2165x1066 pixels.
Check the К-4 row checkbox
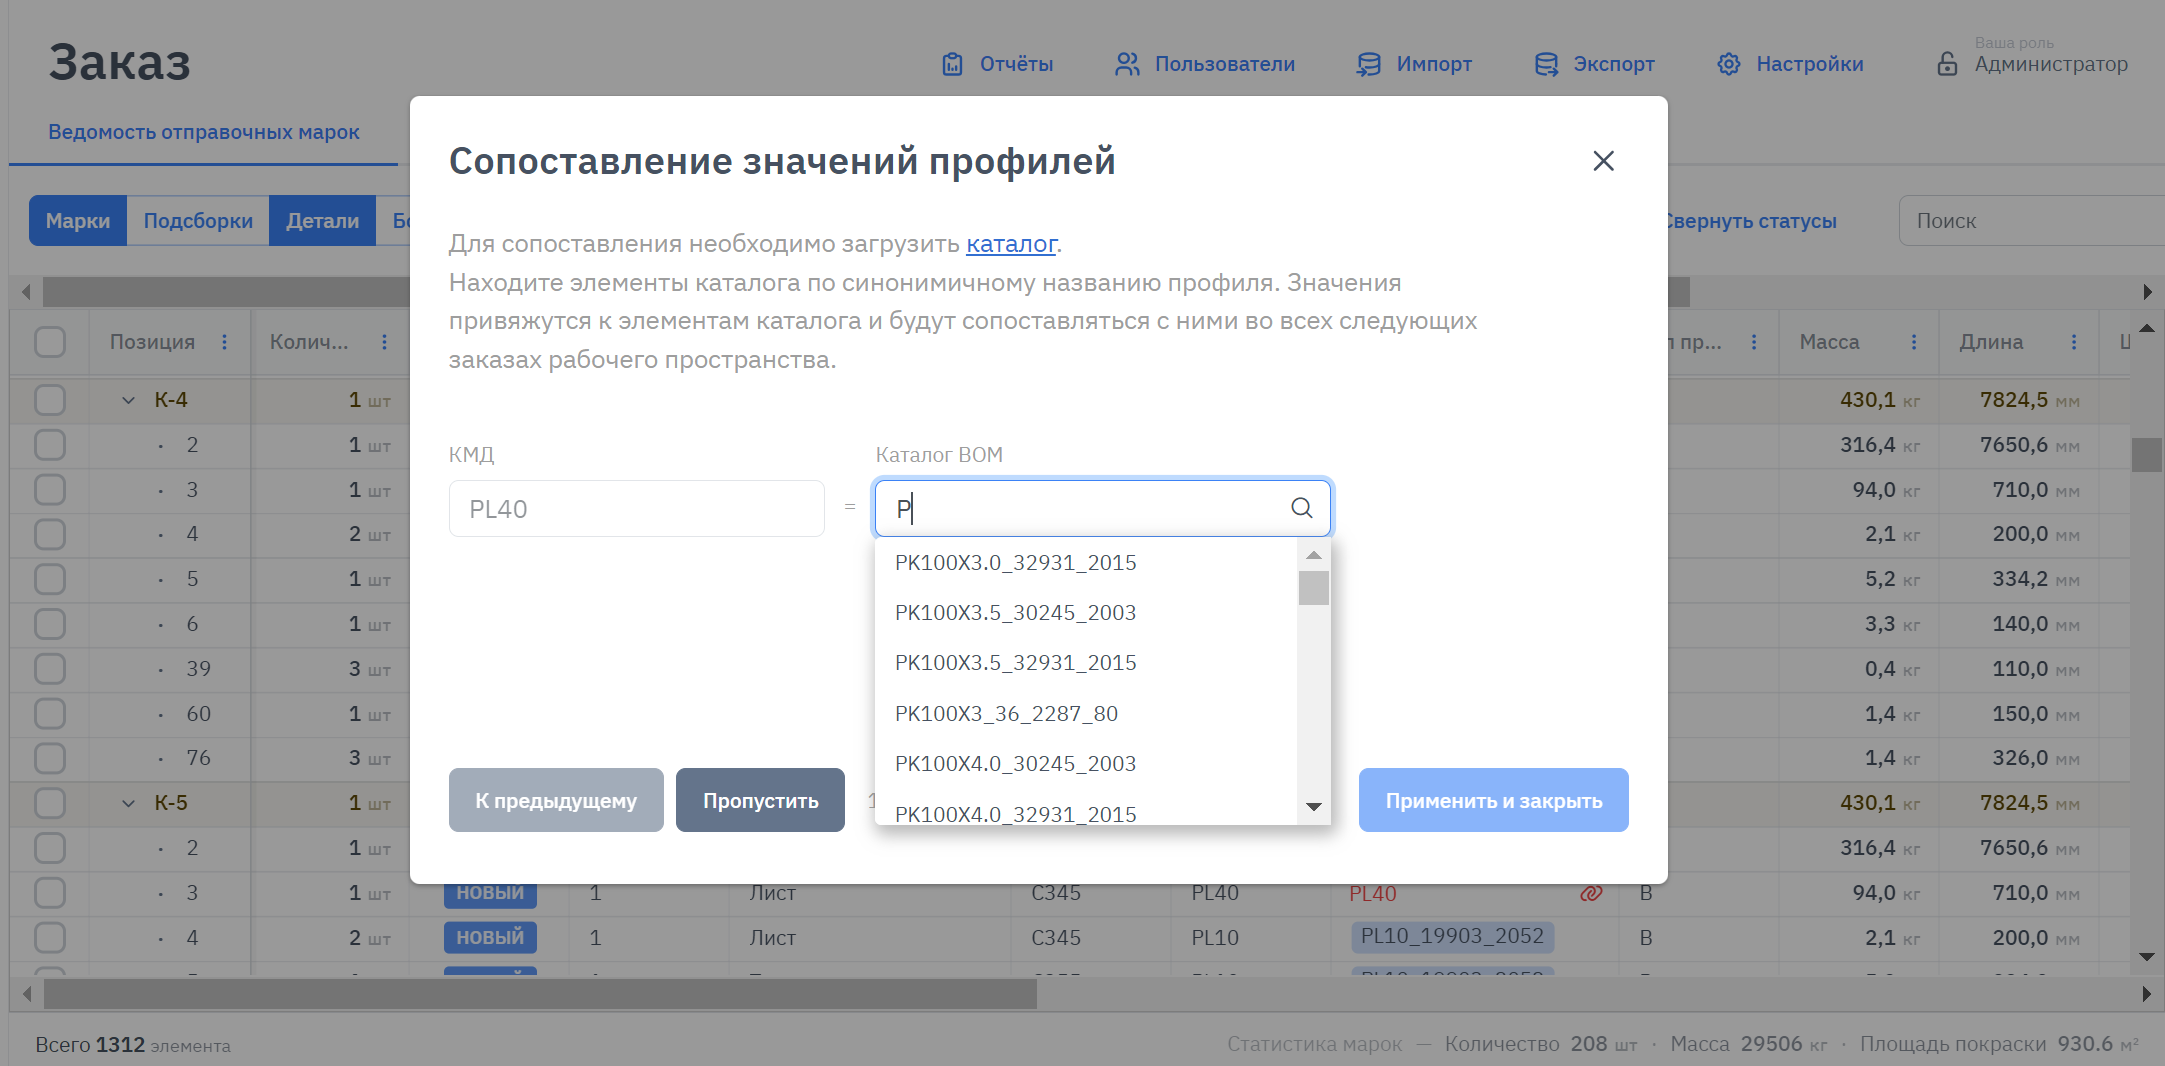(x=50, y=400)
